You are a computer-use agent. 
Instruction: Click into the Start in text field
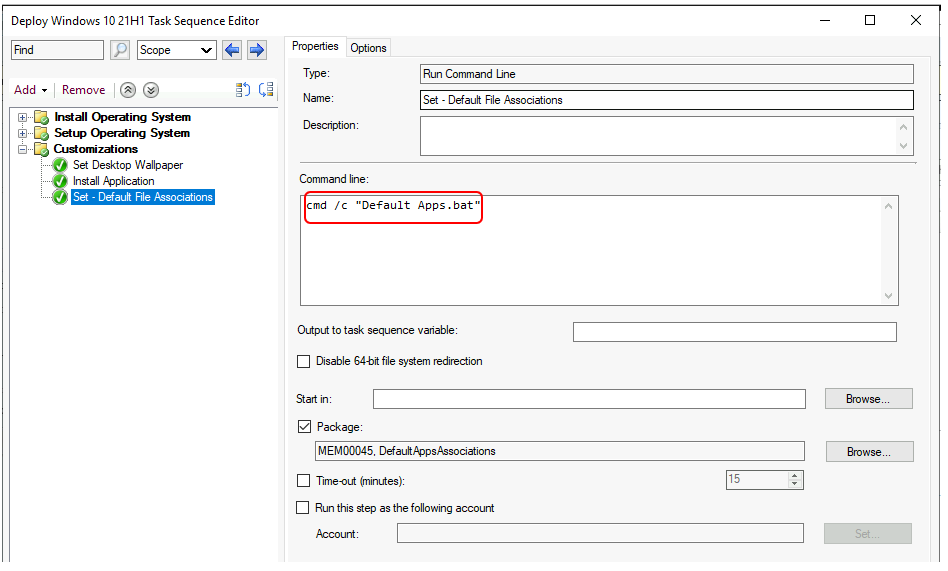coord(589,399)
